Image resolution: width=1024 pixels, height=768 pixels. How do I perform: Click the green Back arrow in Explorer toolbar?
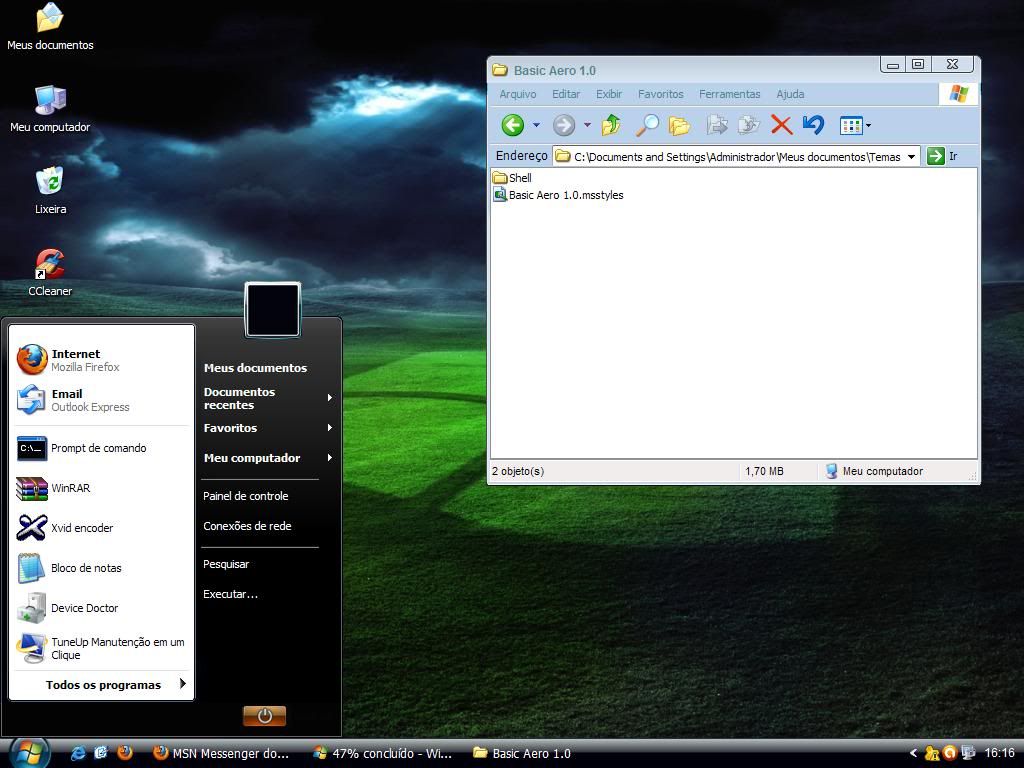point(512,125)
